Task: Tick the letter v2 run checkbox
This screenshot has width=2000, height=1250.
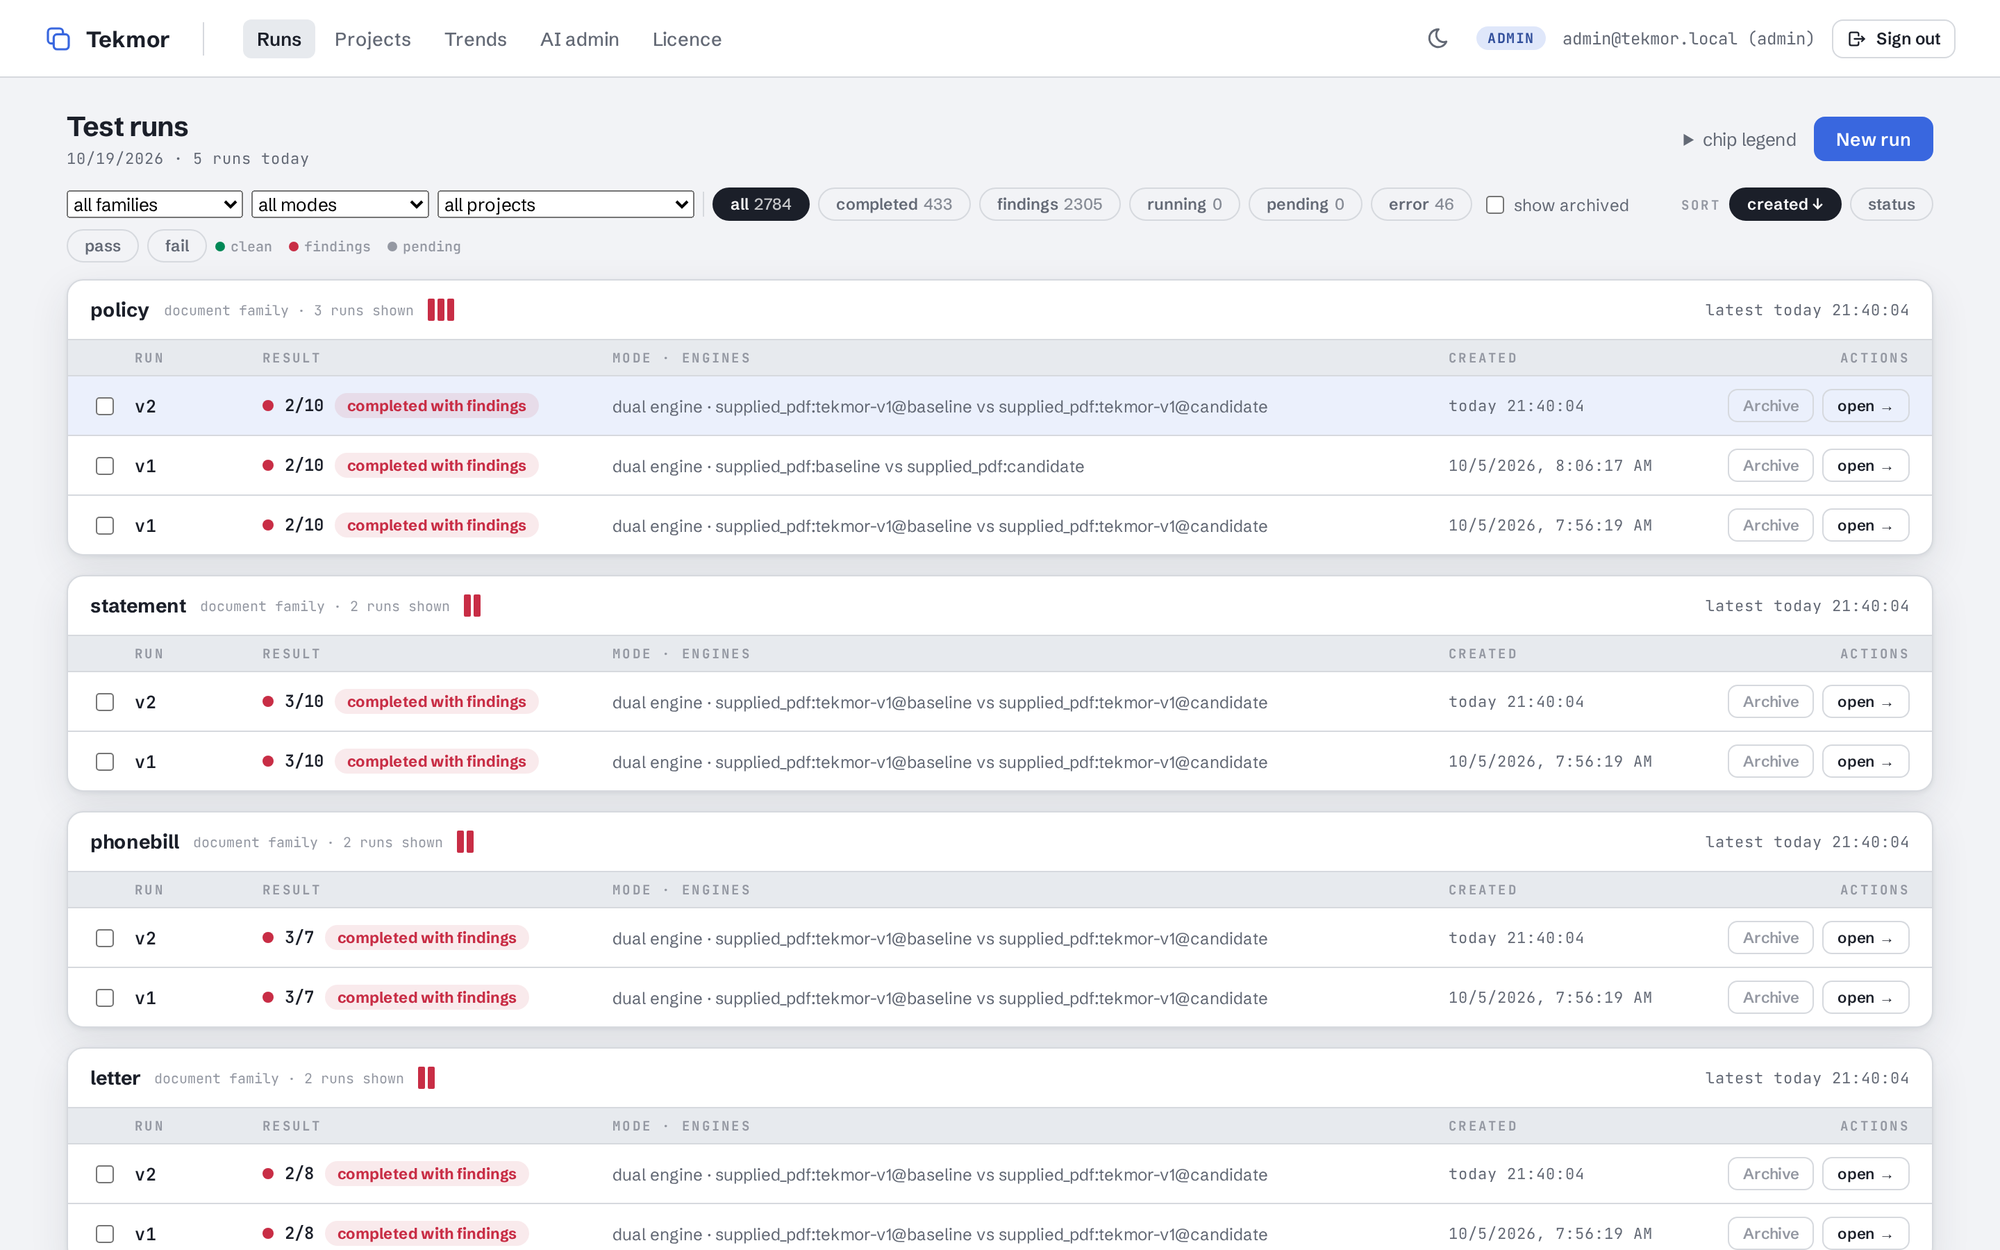Action: (x=105, y=1174)
